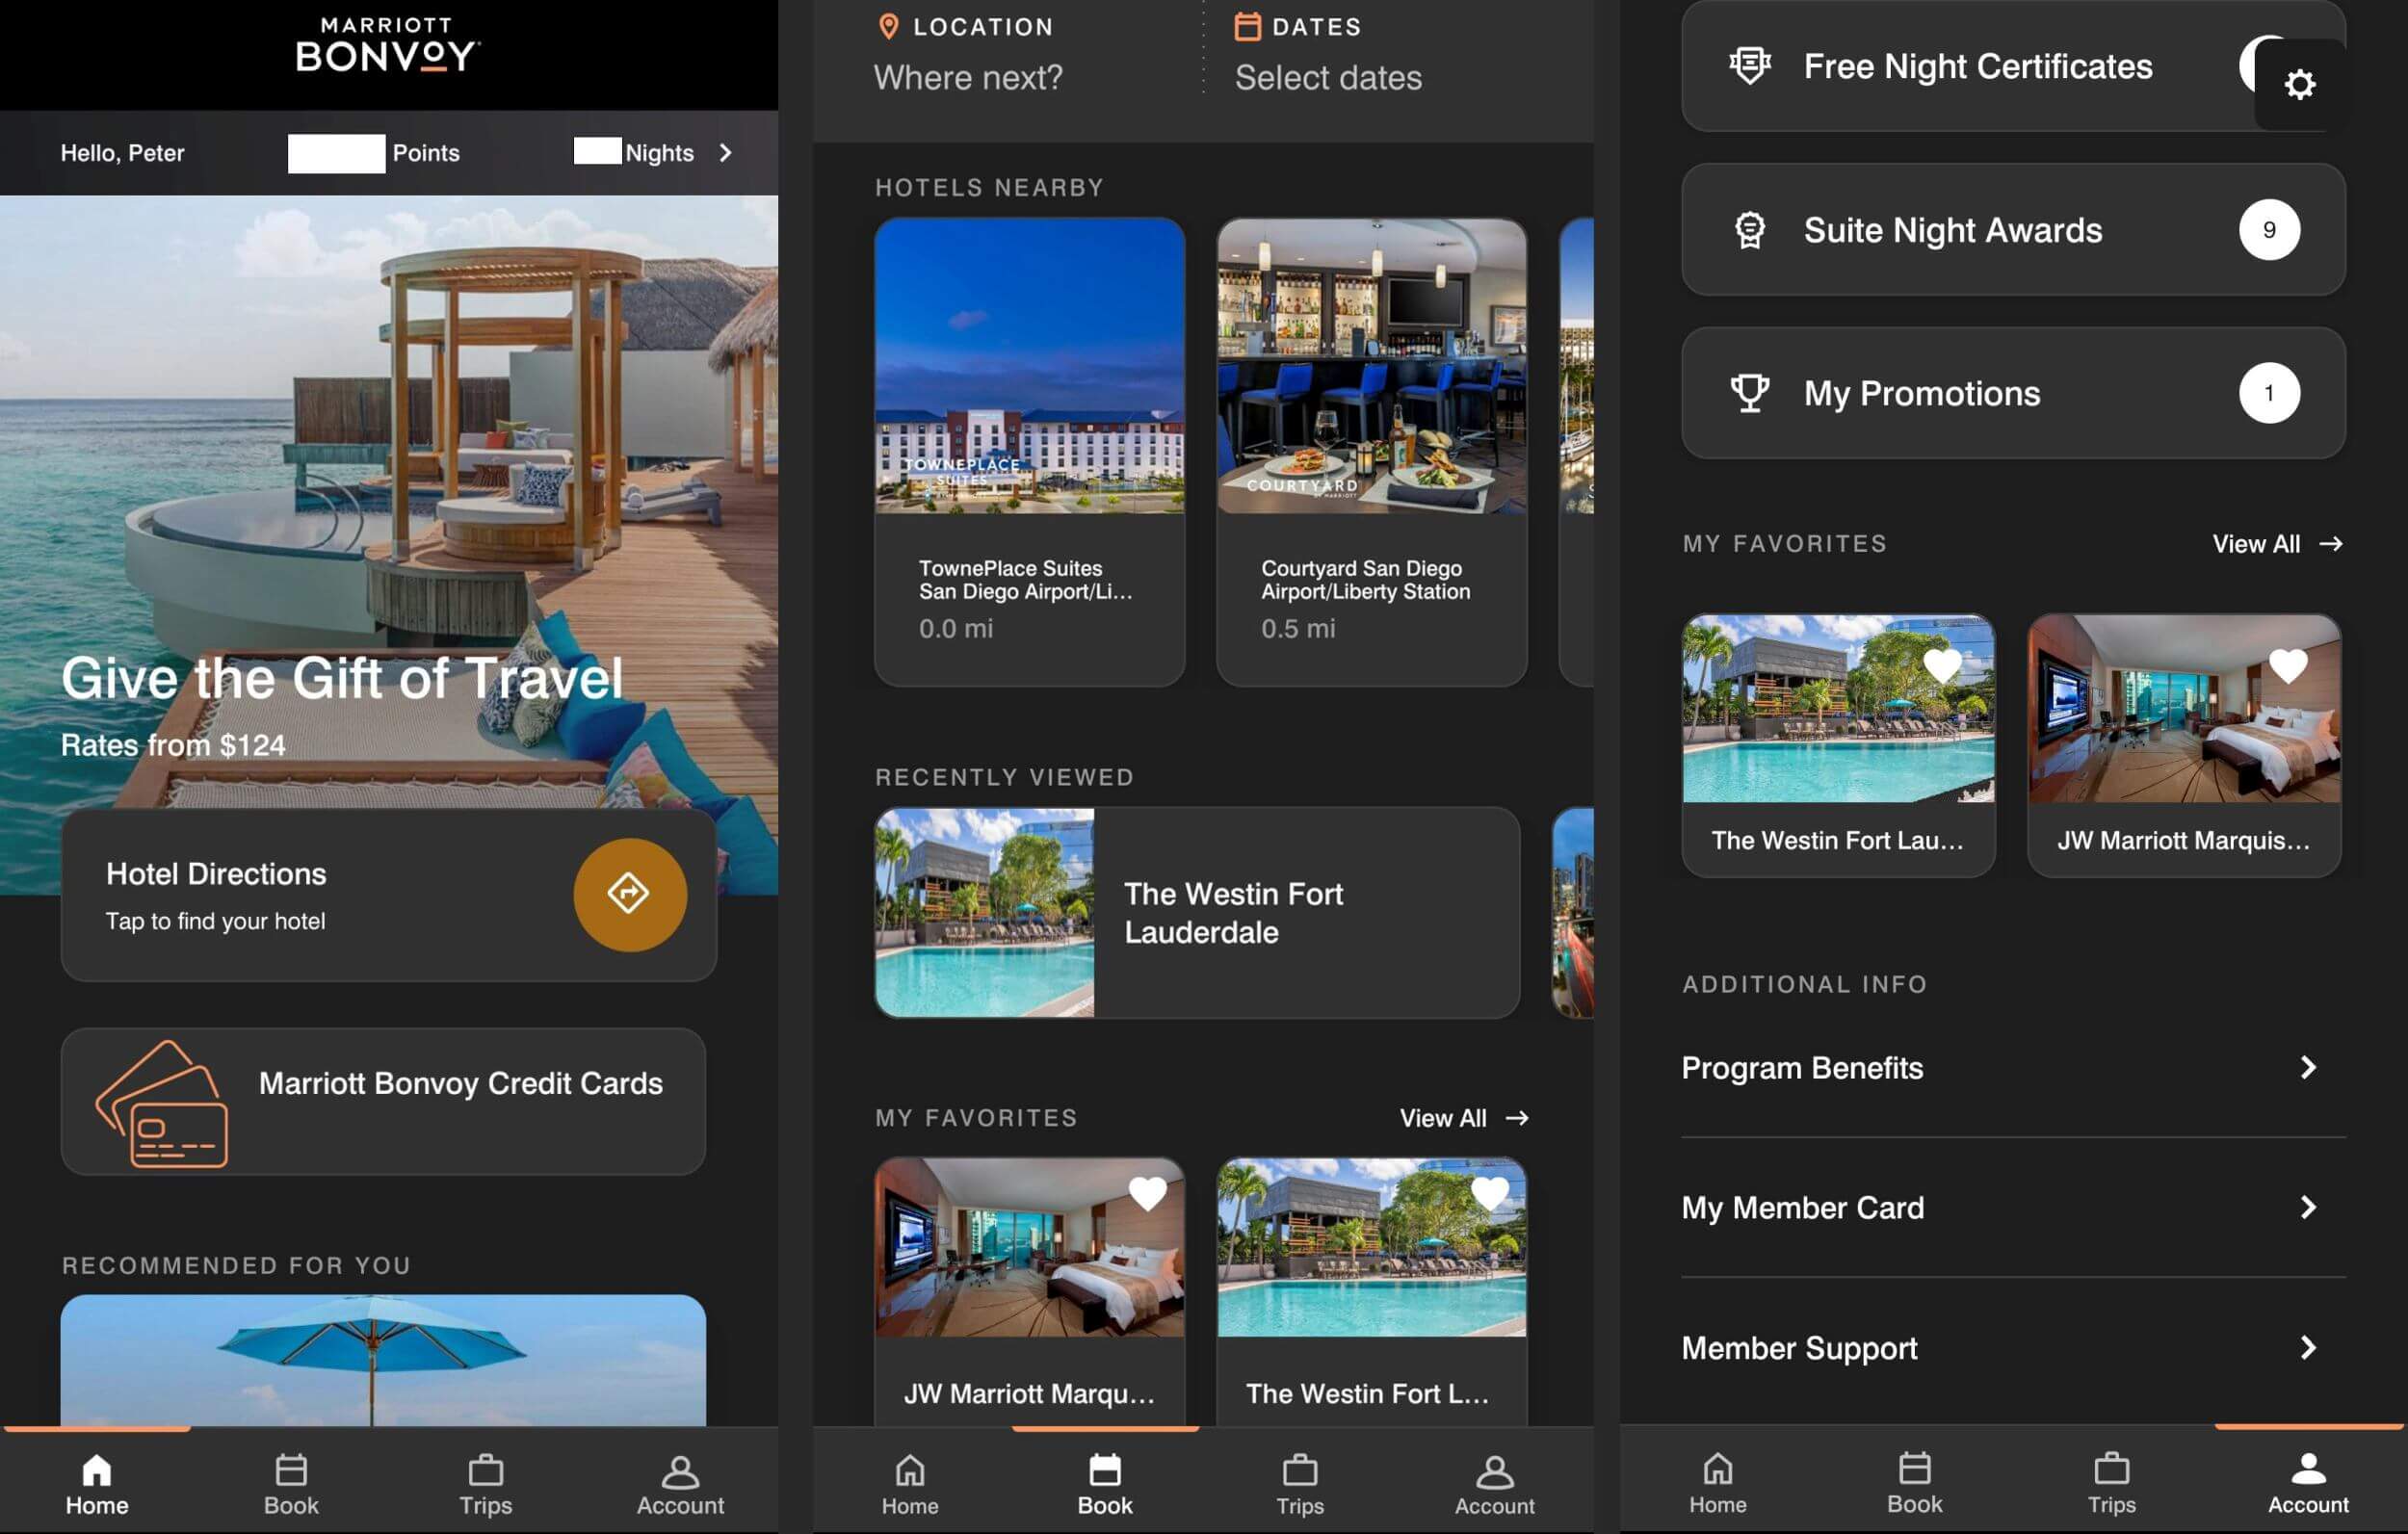Toggle the heart on The Westin Fort L… card in Book
Viewport: 2408px width, 1534px height.
[x=1489, y=1192]
